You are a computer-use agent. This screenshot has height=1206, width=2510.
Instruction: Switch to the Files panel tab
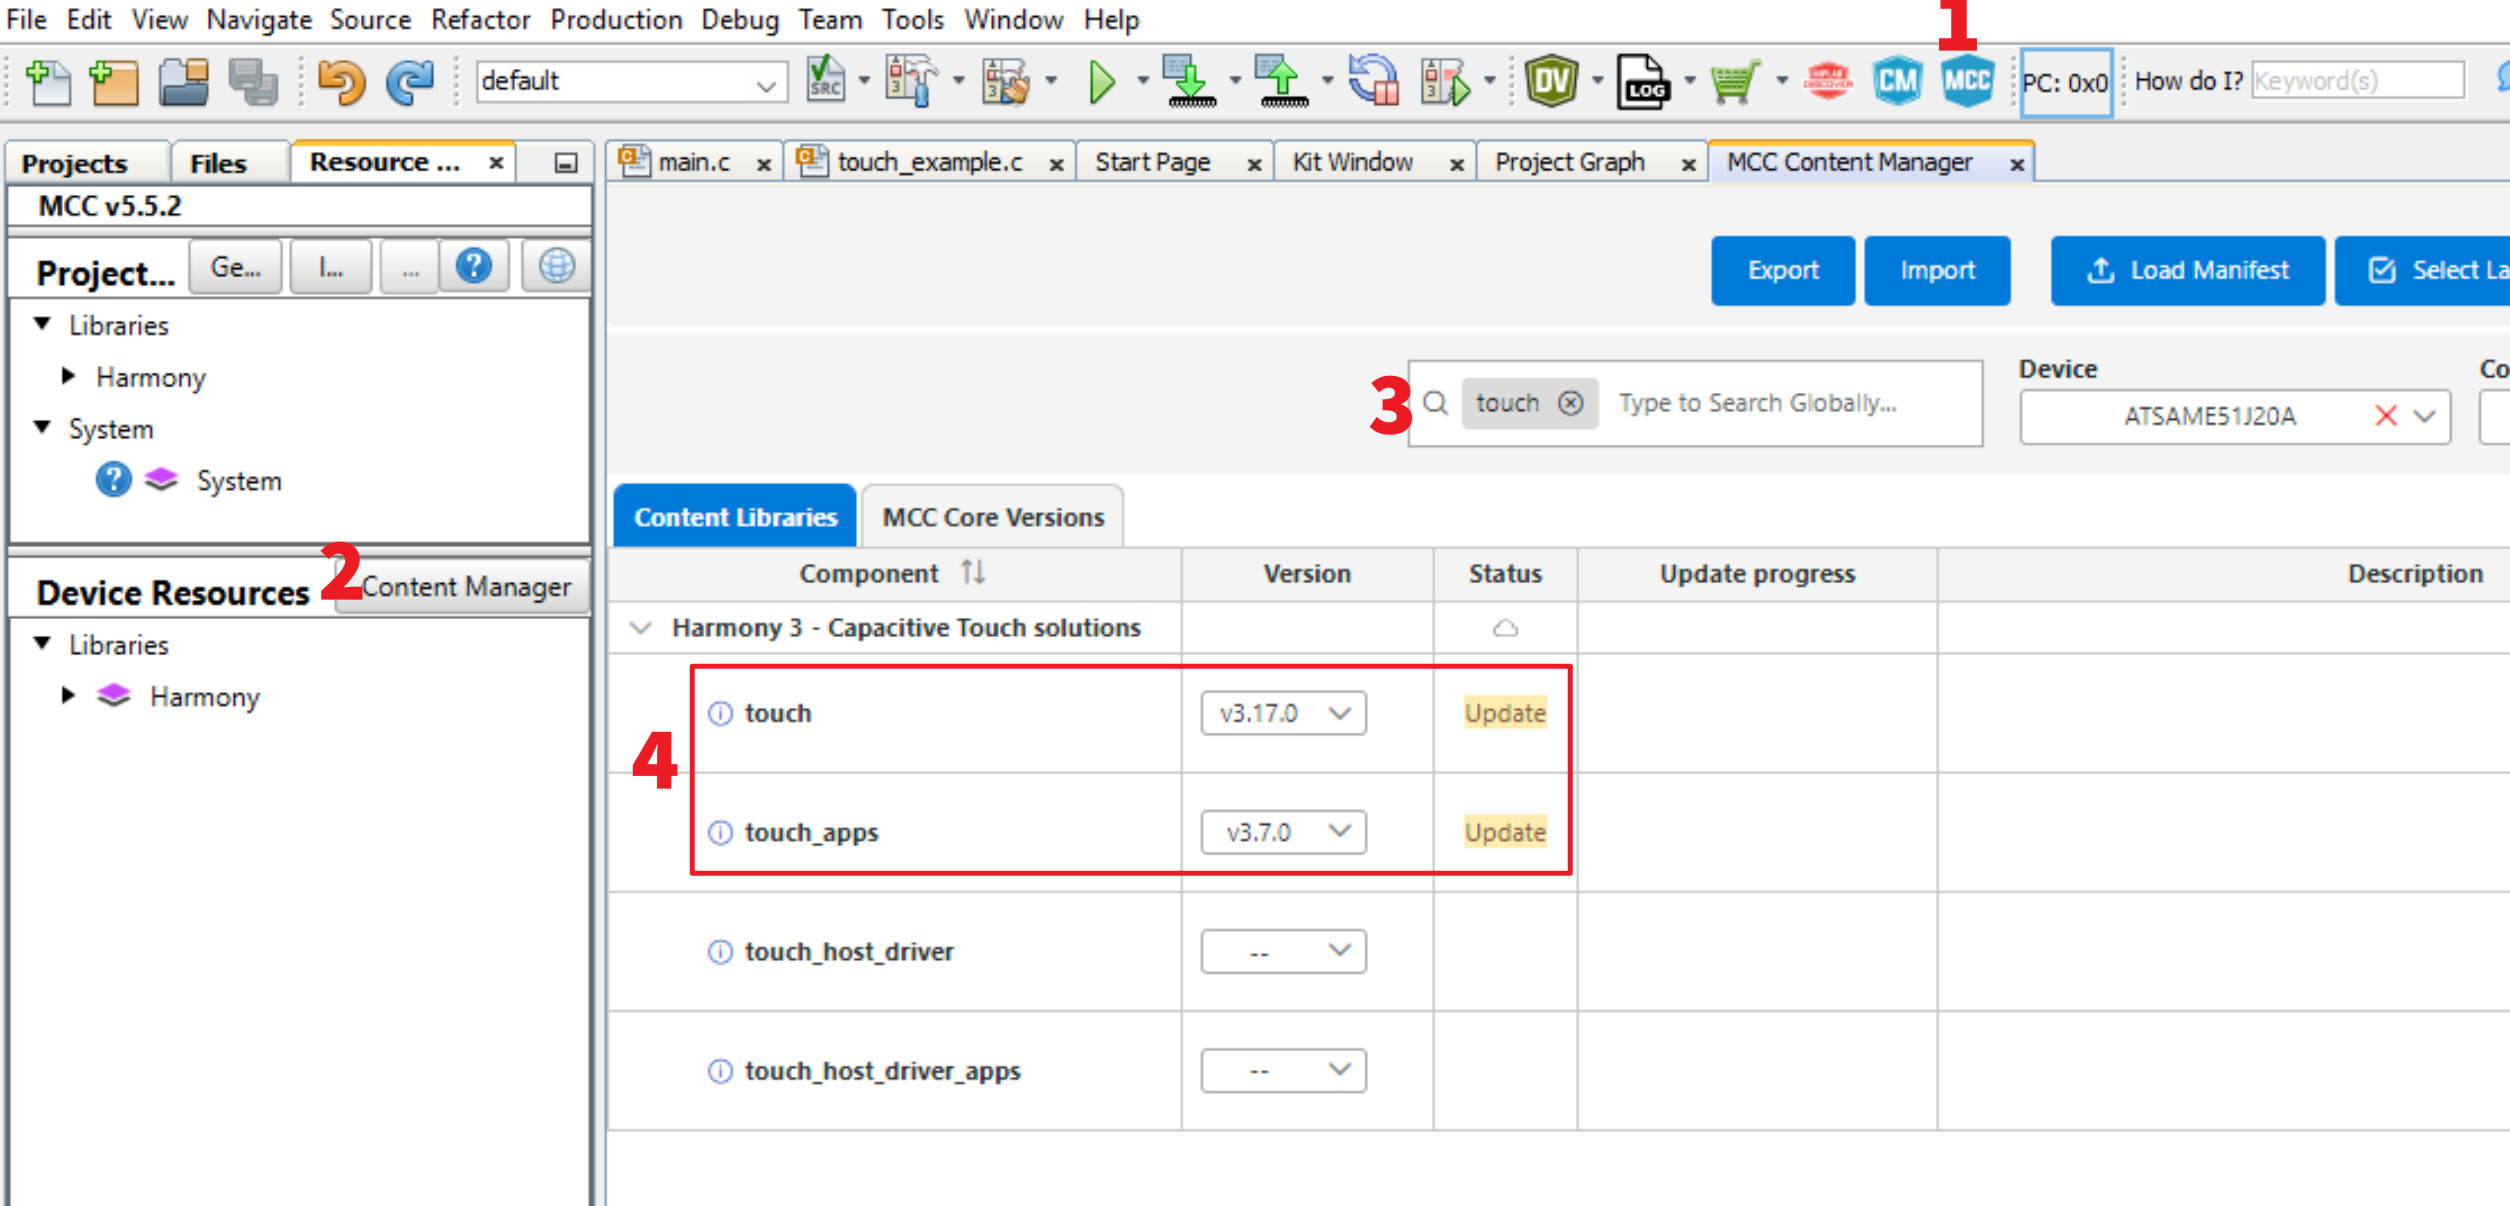pos(218,163)
